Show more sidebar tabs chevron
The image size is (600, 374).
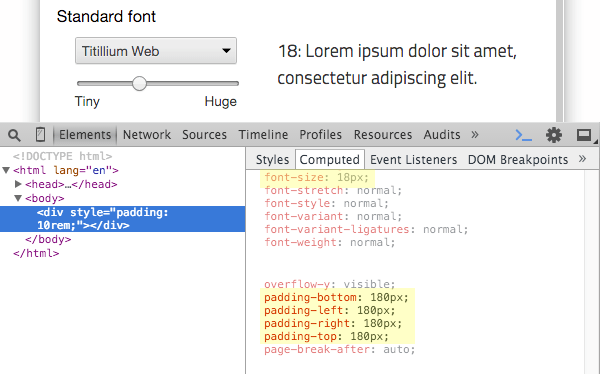[582, 158]
